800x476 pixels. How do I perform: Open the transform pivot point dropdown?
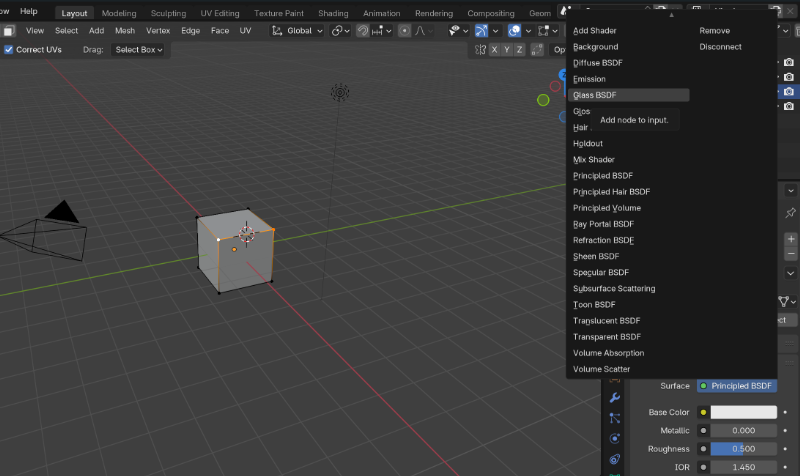click(340, 31)
